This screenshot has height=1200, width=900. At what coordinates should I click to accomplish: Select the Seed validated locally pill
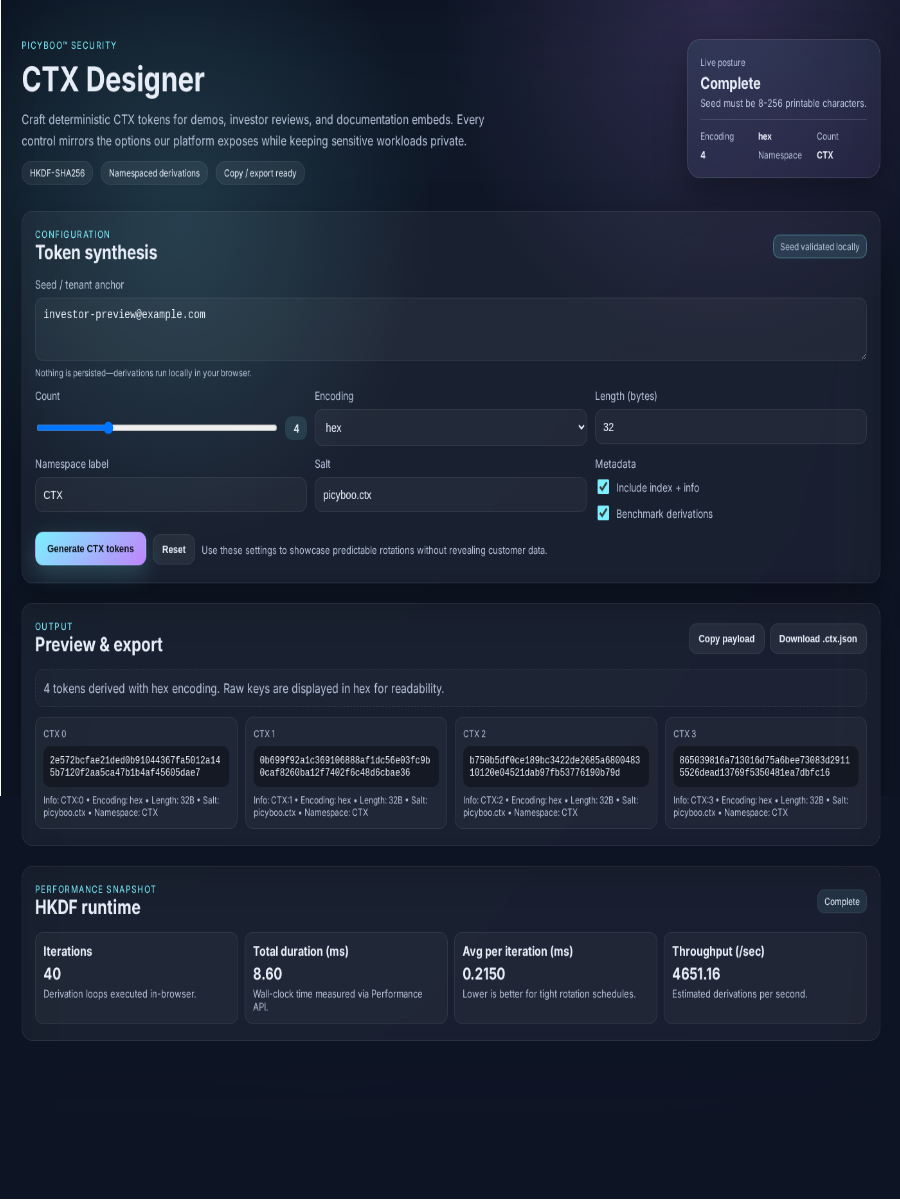click(819, 246)
